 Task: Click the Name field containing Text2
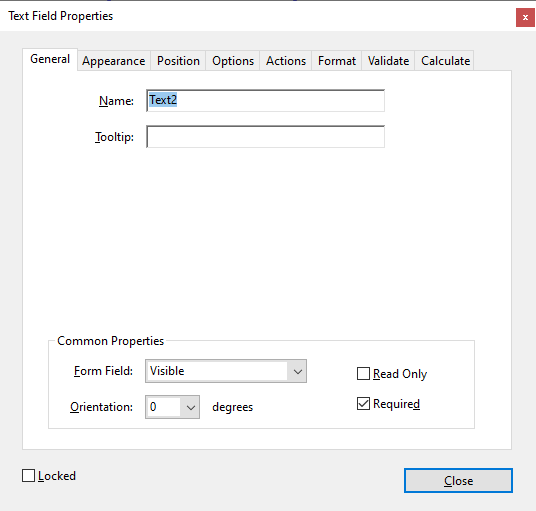pyautogui.click(x=266, y=100)
